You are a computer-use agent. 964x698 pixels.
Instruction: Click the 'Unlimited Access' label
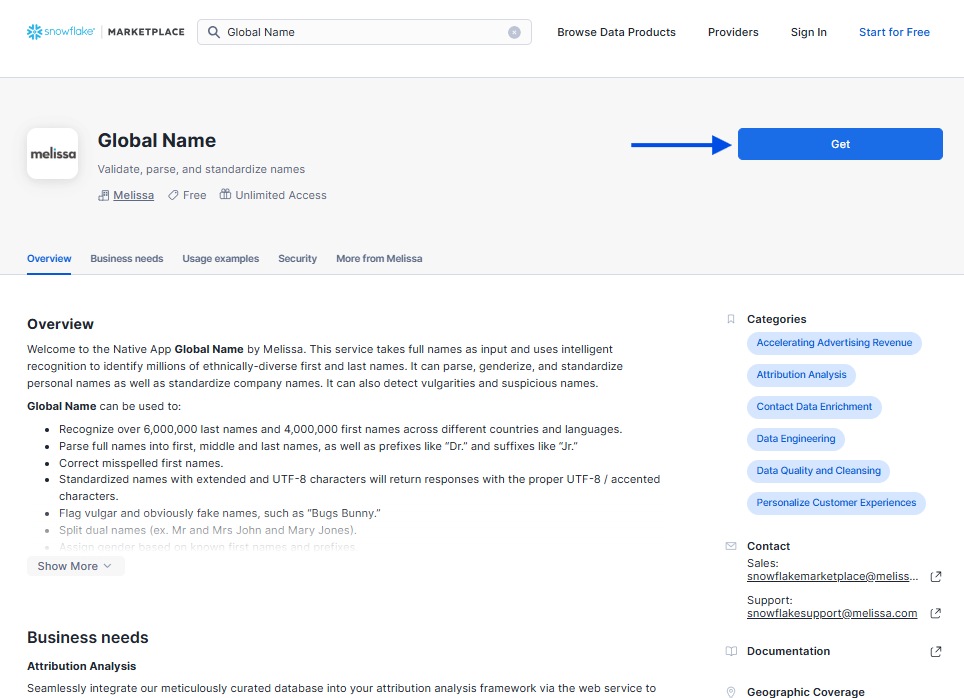tap(281, 195)
